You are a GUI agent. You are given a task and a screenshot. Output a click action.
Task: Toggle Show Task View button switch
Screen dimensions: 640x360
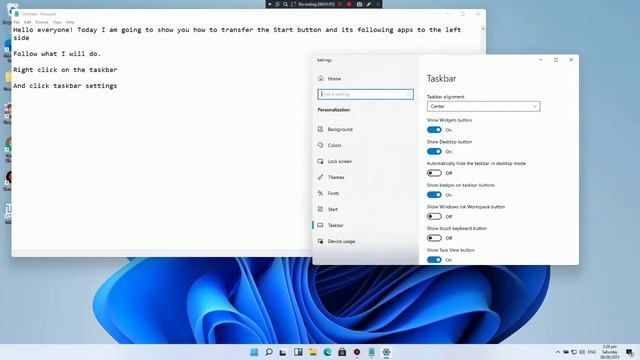434,260
